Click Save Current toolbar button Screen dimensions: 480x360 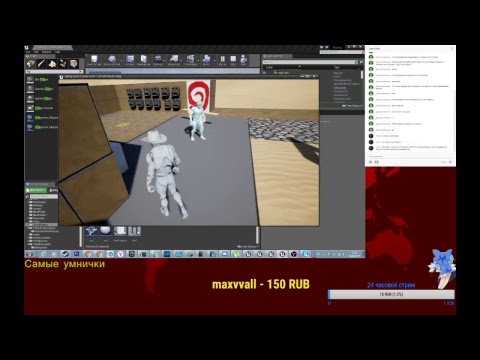pyautogui.click(x=94, y=60)
